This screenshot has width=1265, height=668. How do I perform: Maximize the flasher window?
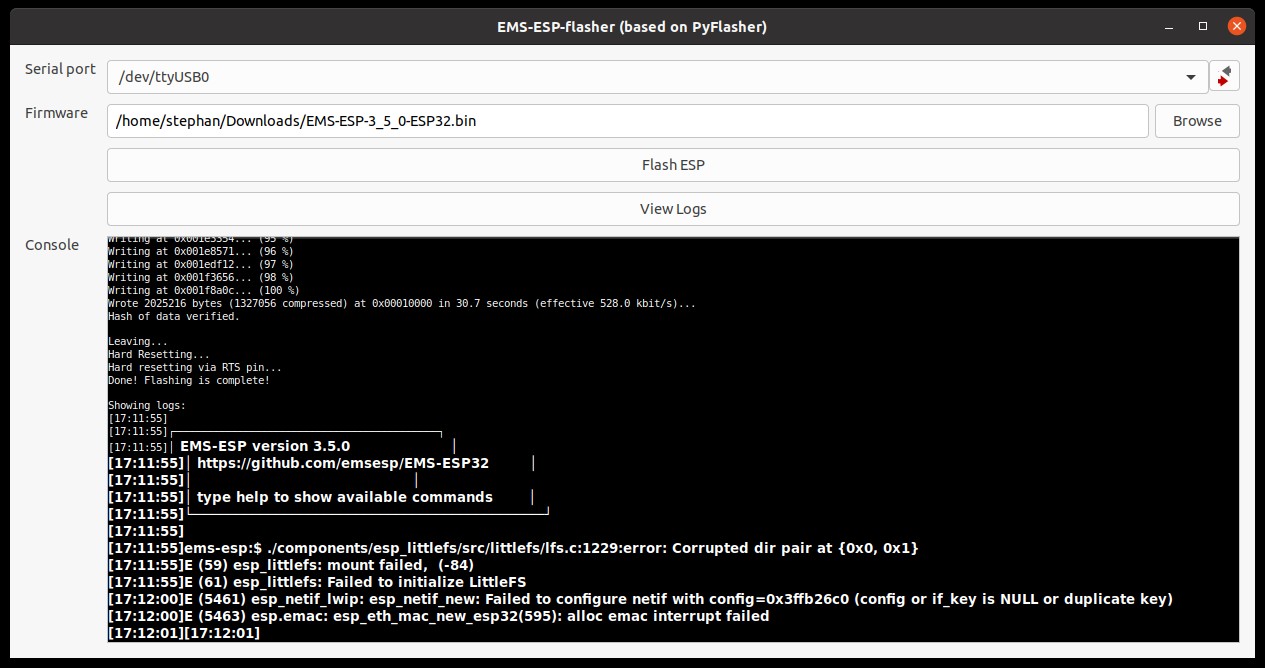click(1201, 26)
